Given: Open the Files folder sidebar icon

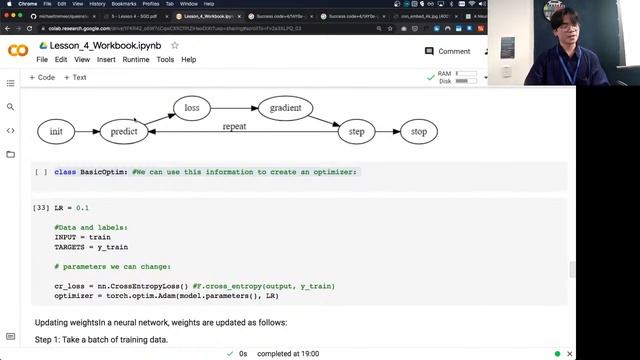Looking at the screenshot, I should tap(11, 154).
